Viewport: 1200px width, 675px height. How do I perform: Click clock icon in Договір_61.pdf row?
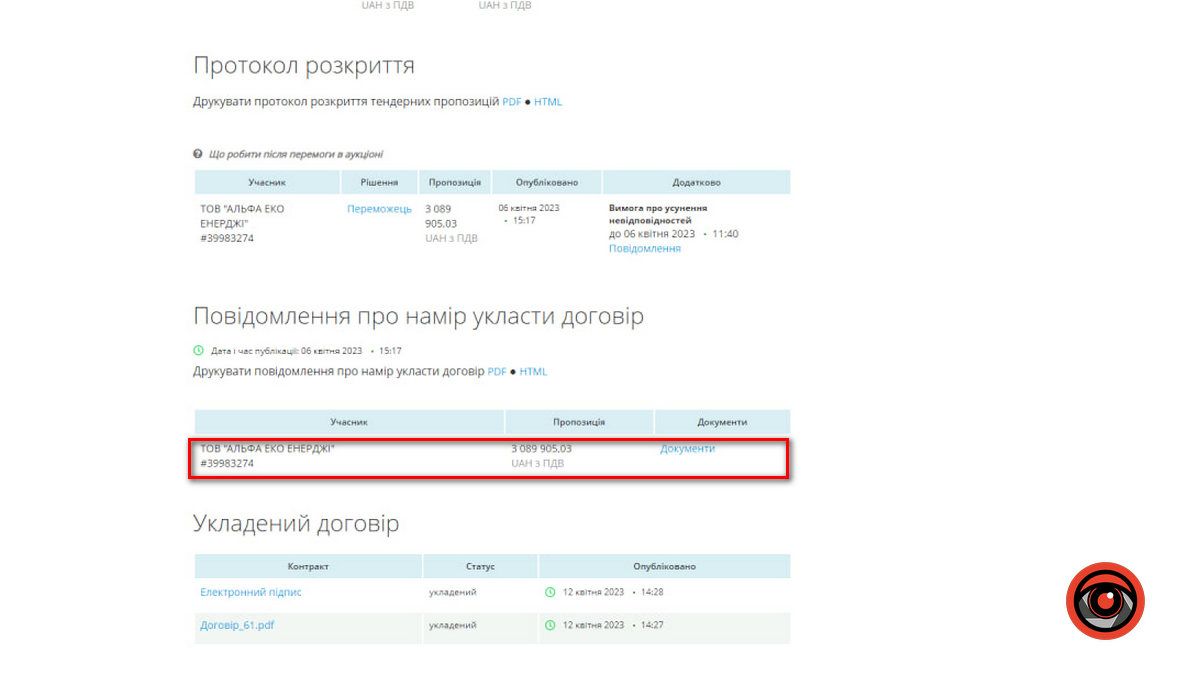click(550, 625)
